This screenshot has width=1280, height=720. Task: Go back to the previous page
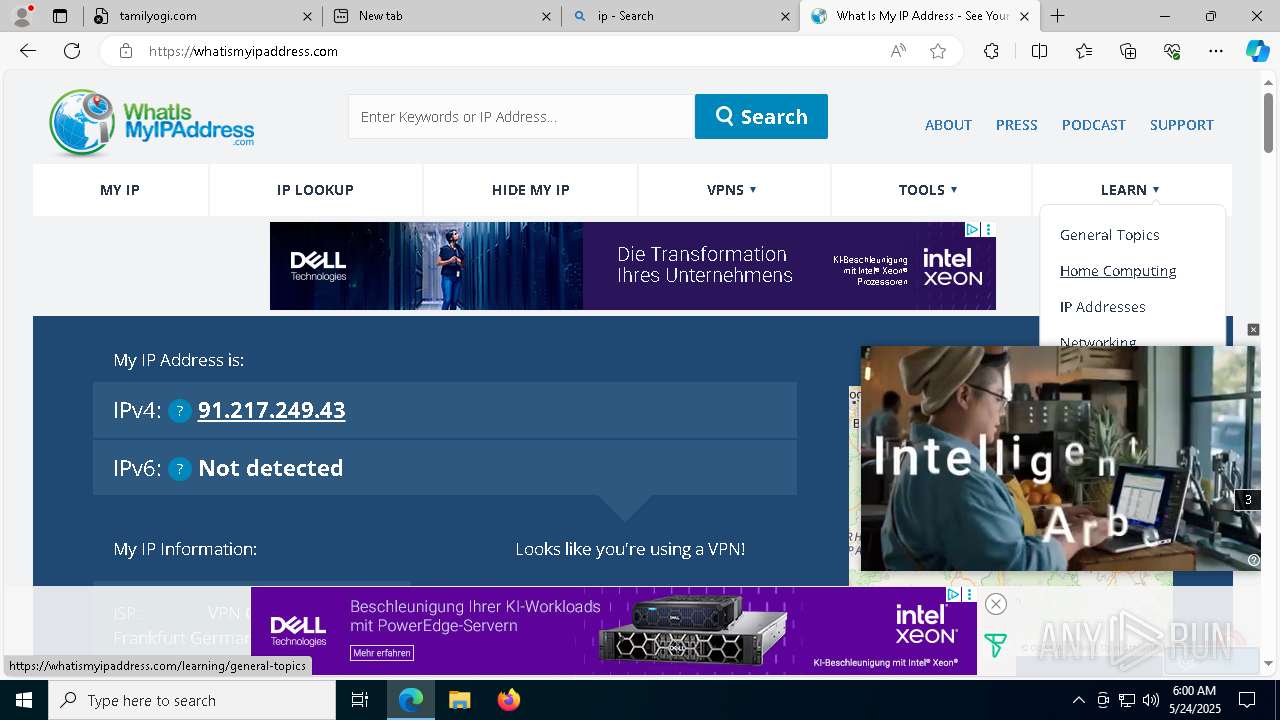click(28, 51)
